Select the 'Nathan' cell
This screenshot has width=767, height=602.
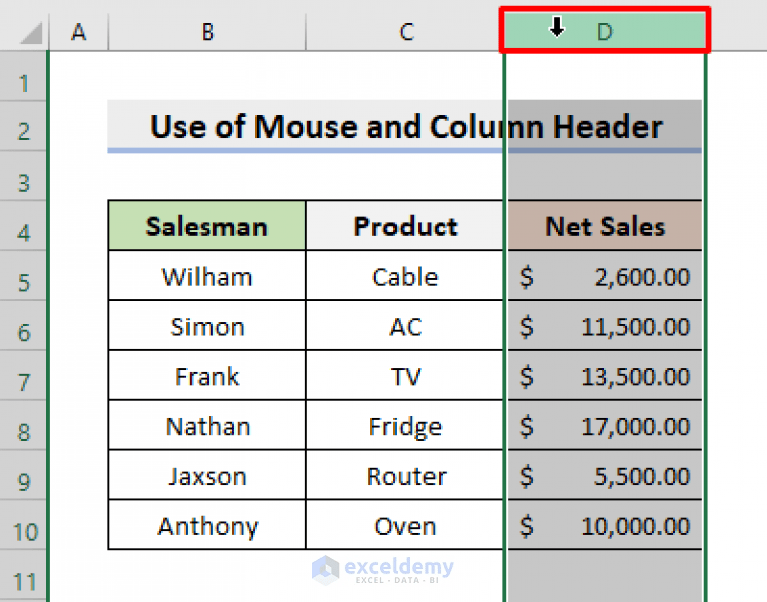click(207, 425)
